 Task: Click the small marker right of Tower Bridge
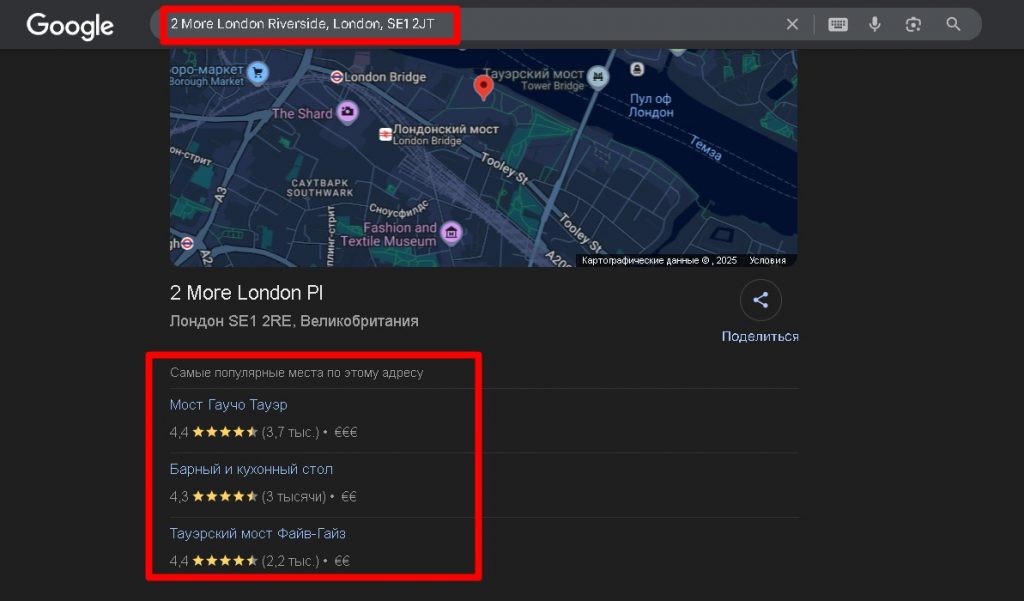[x=637, y=69]
